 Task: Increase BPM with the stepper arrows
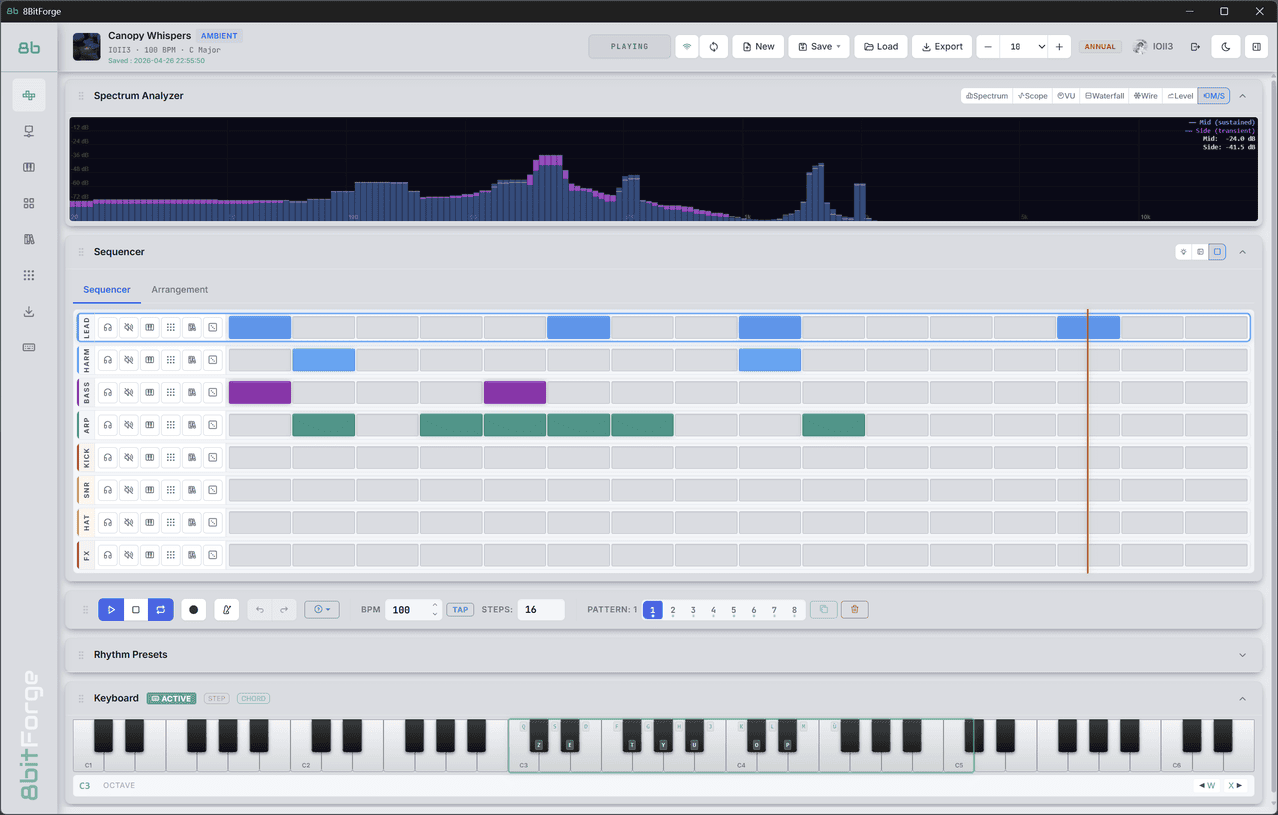(x=435, y=604)
